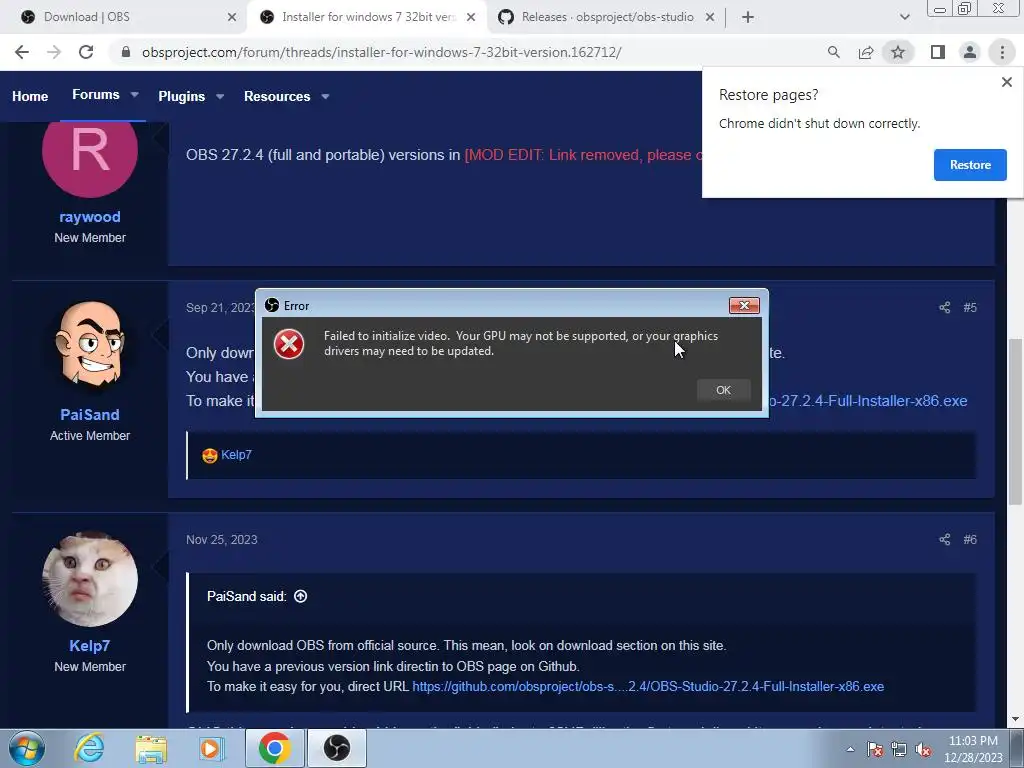
Task: Click the Restore button in Chrome popup
Action: coord(970,165)
